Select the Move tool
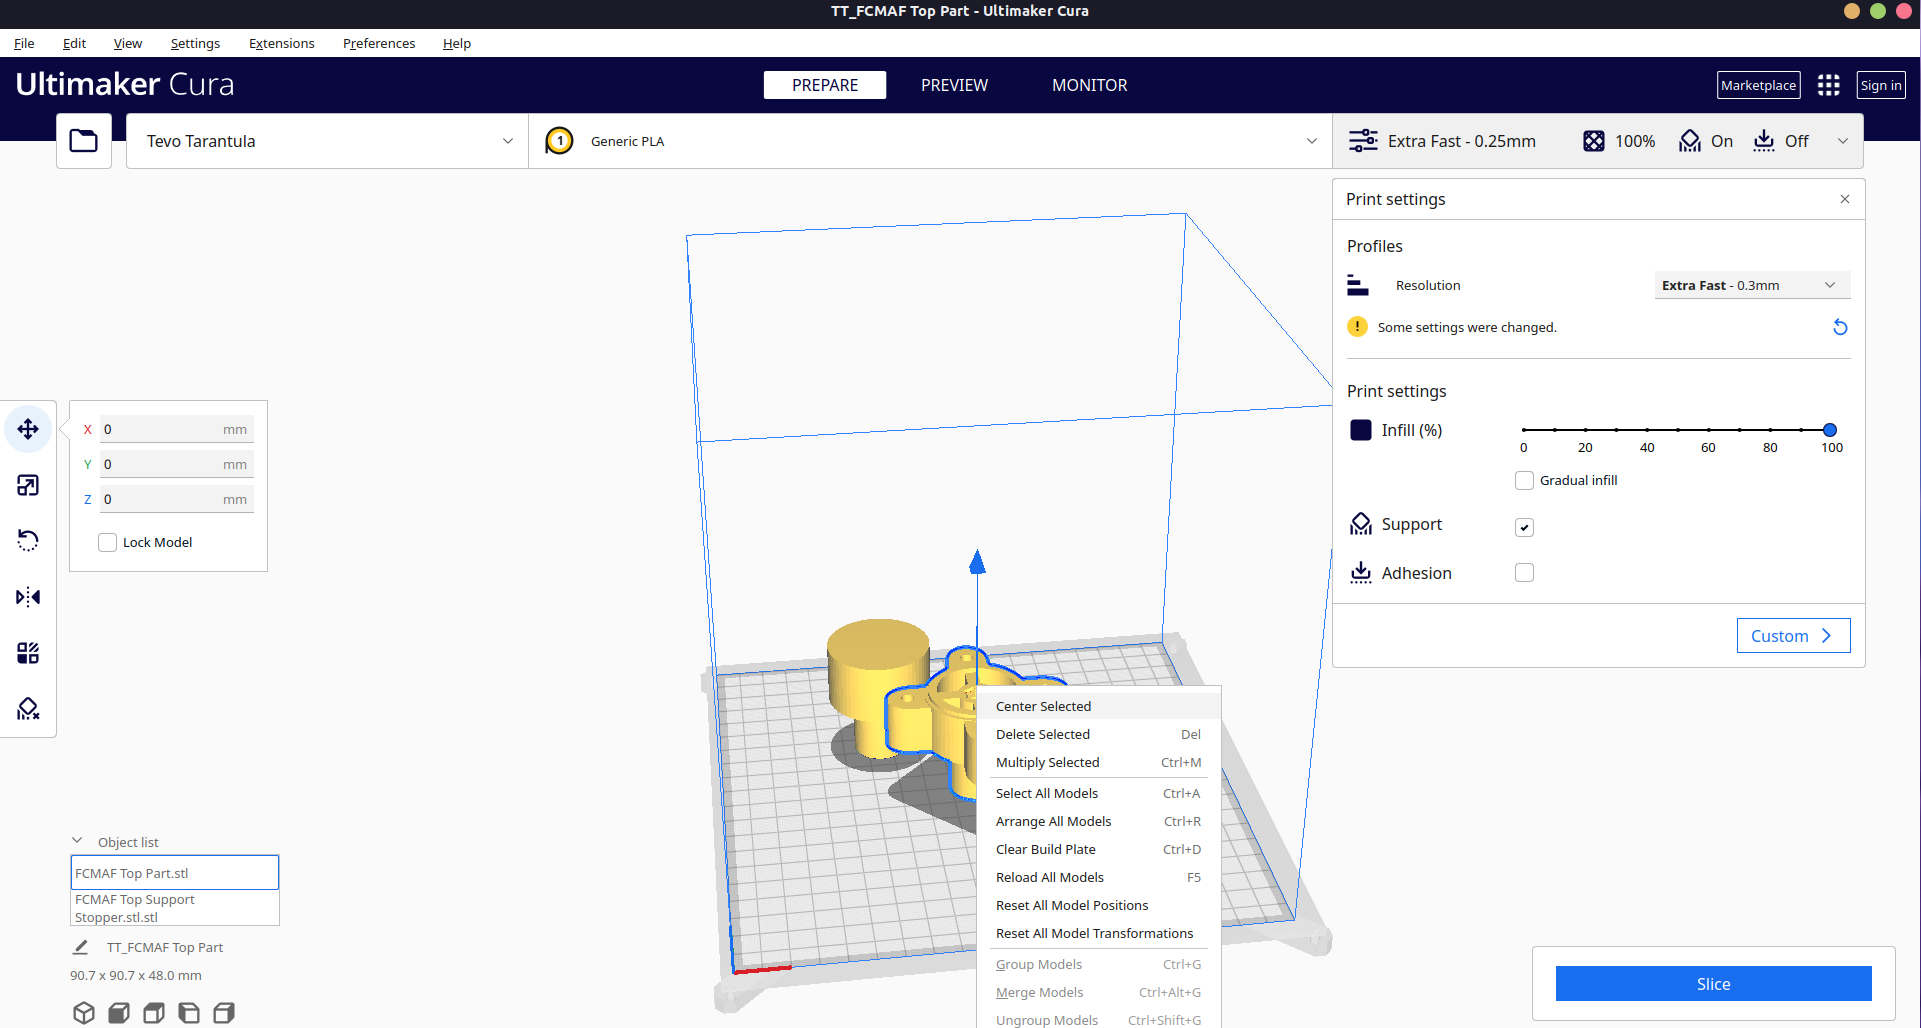This screenshot has width=1921, height=1028. pos(28,429)
